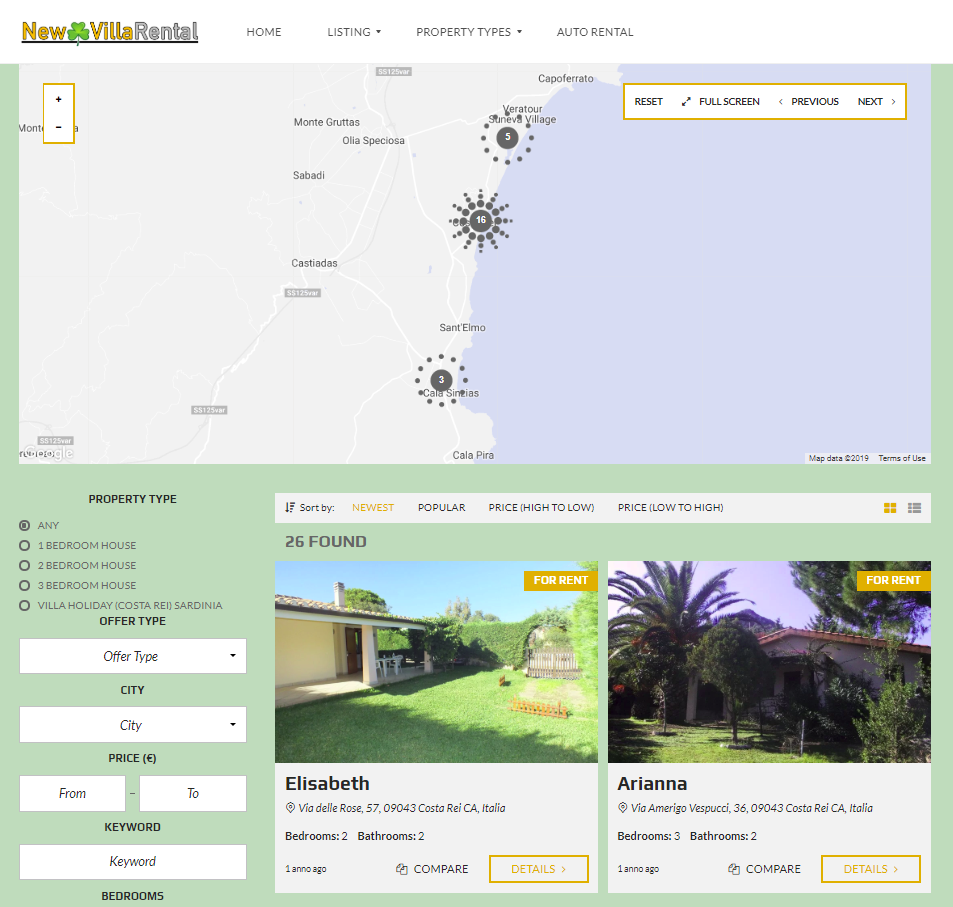Select 2 Bedroom House radio option

(24, 565)
